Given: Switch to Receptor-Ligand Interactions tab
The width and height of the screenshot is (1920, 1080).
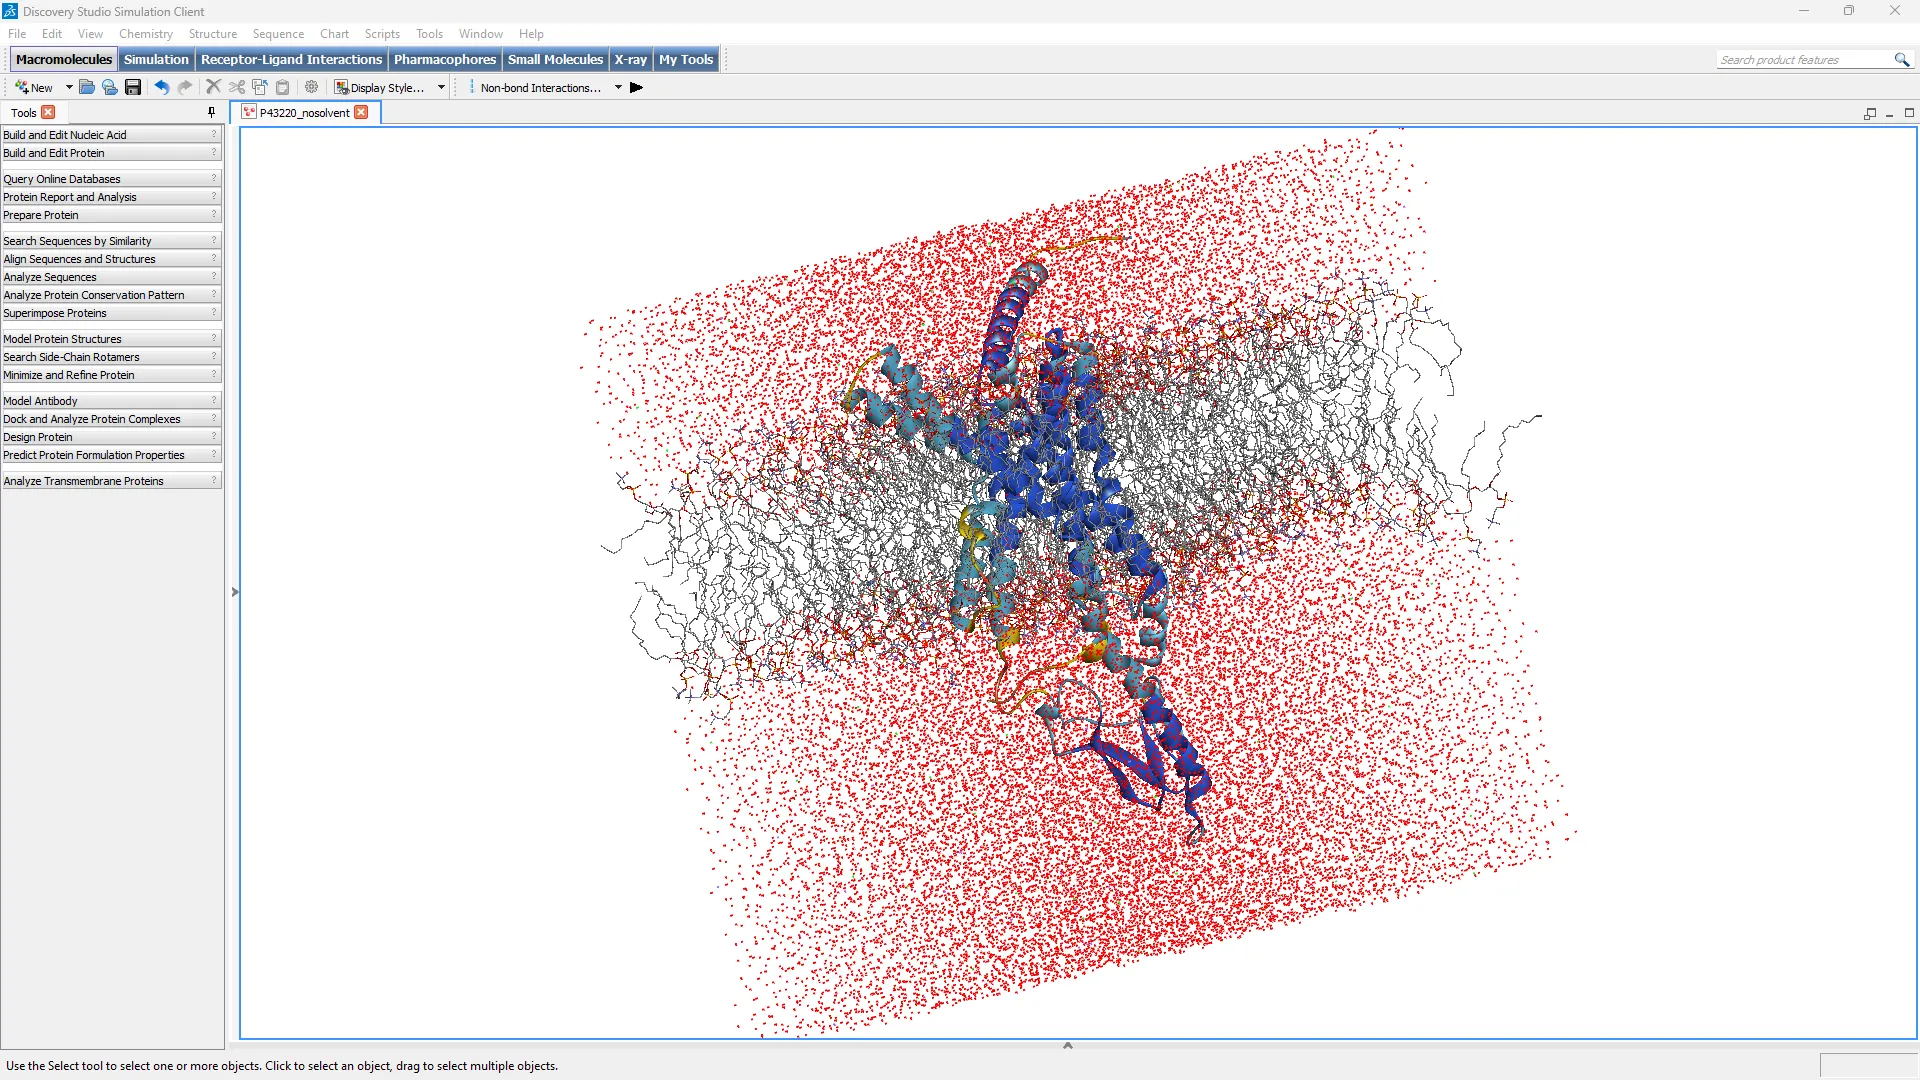Looking at the screenshot, I should (291, 59).
